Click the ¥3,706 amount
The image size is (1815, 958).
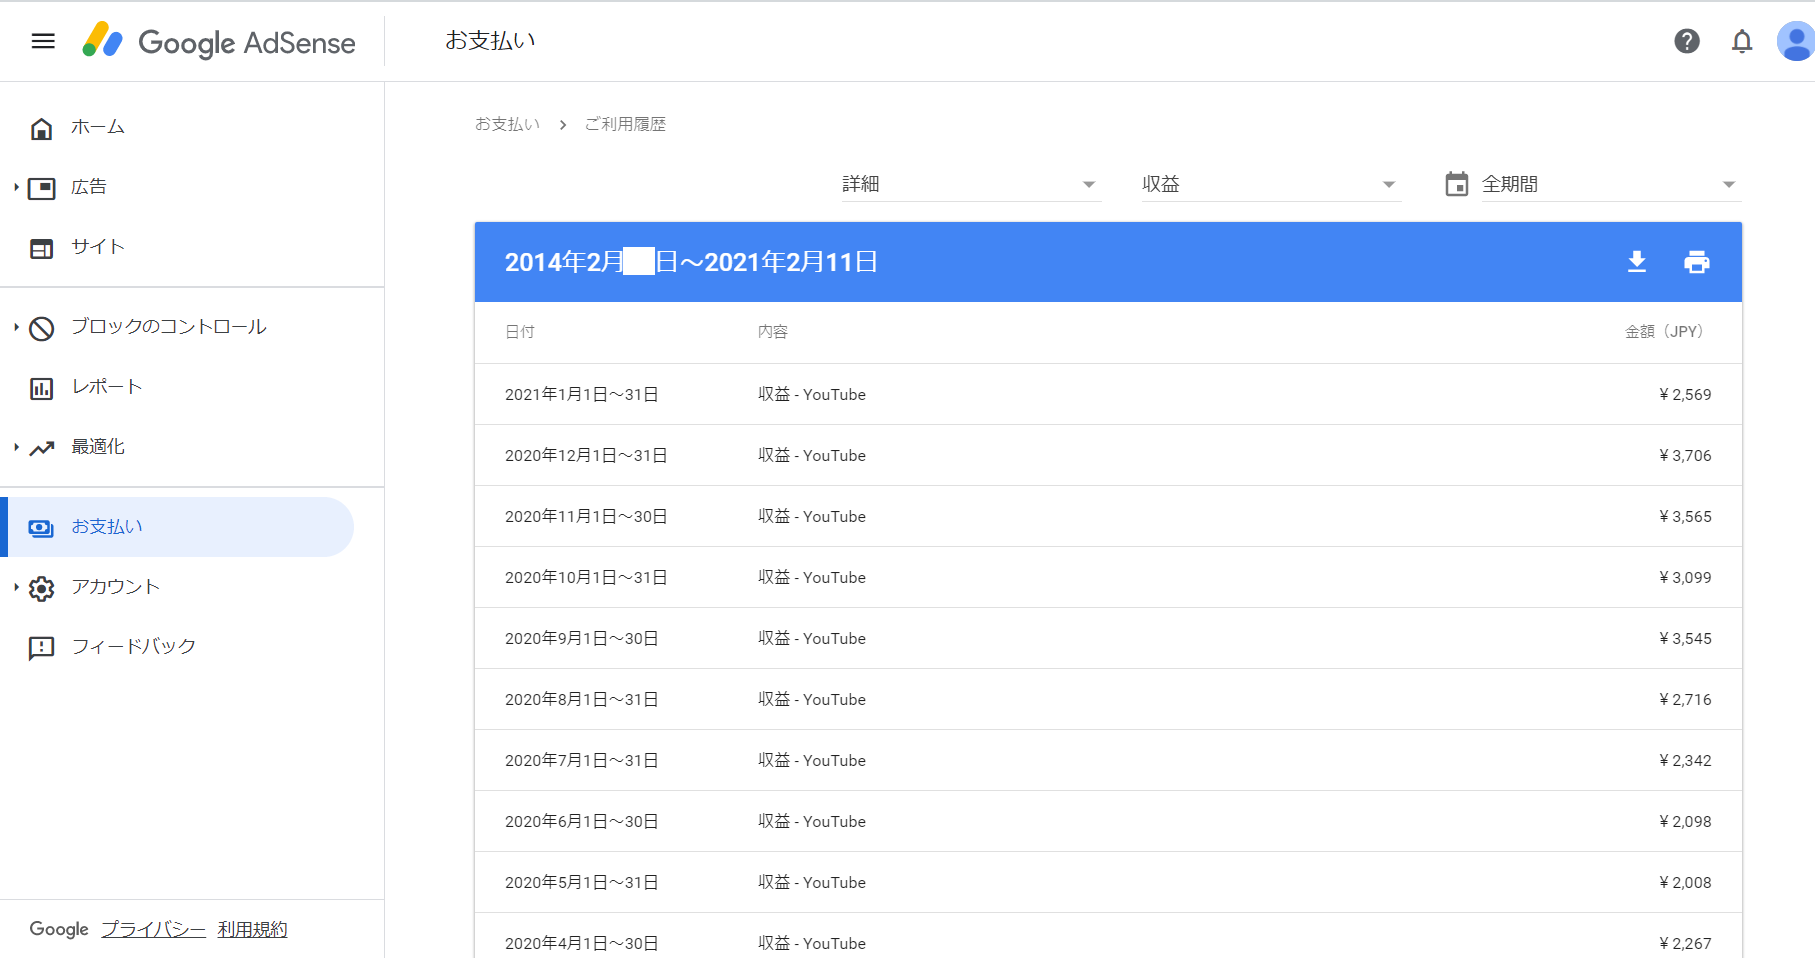pyautogui.click(x=1685, y=456)
